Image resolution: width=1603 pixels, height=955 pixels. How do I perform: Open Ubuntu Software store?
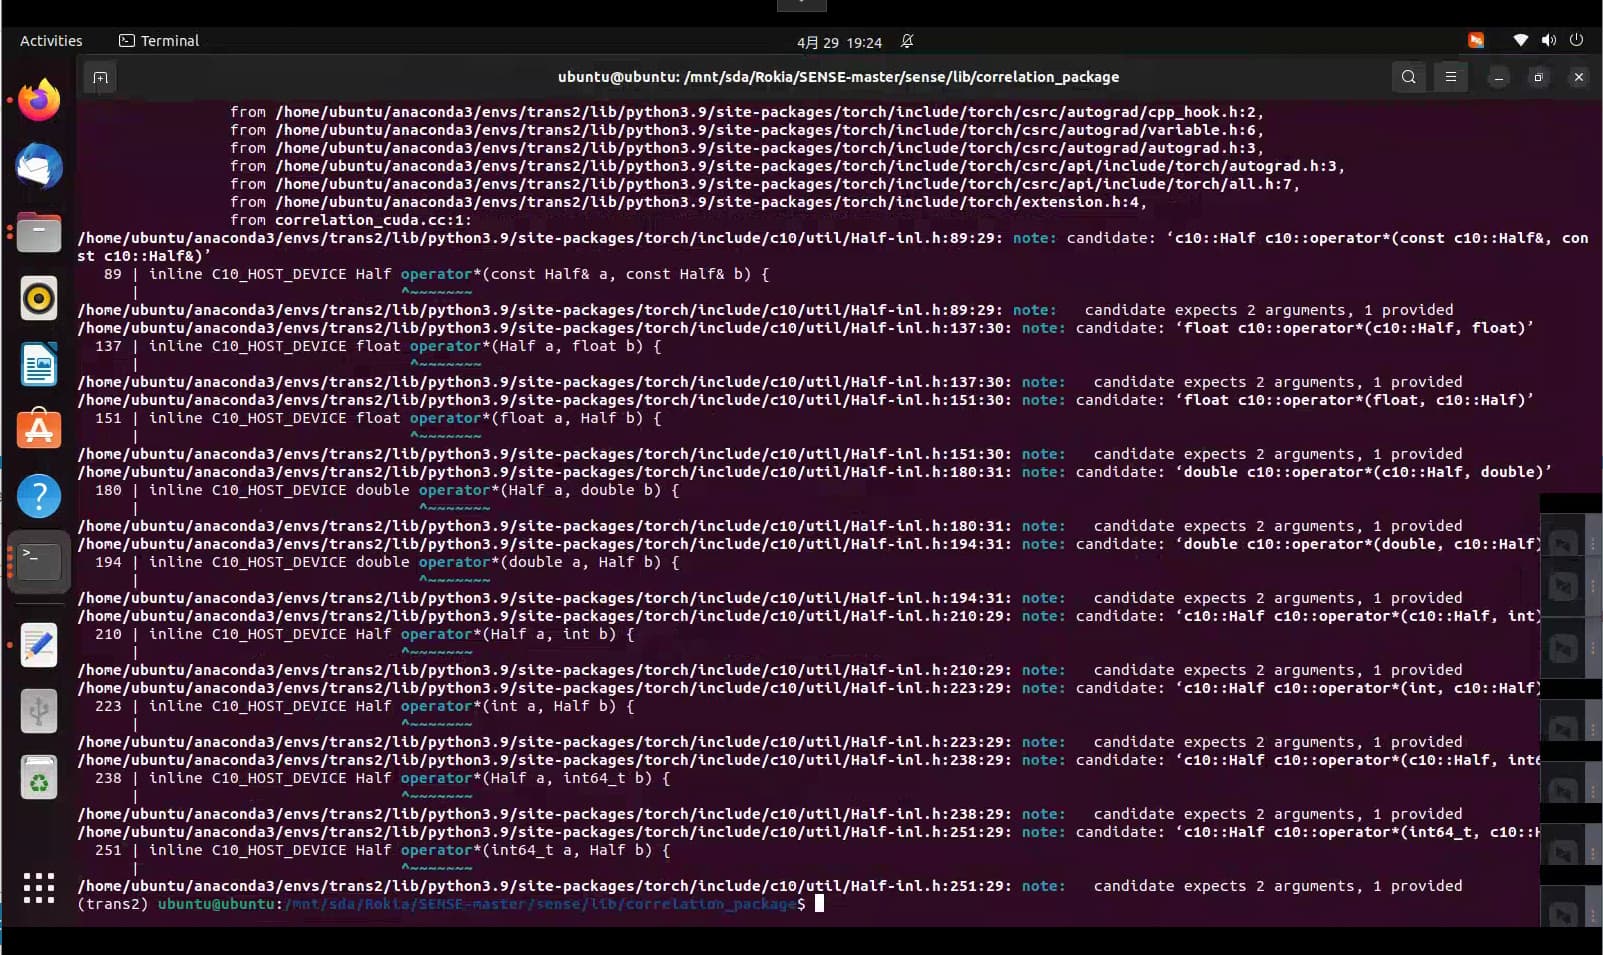39,430
